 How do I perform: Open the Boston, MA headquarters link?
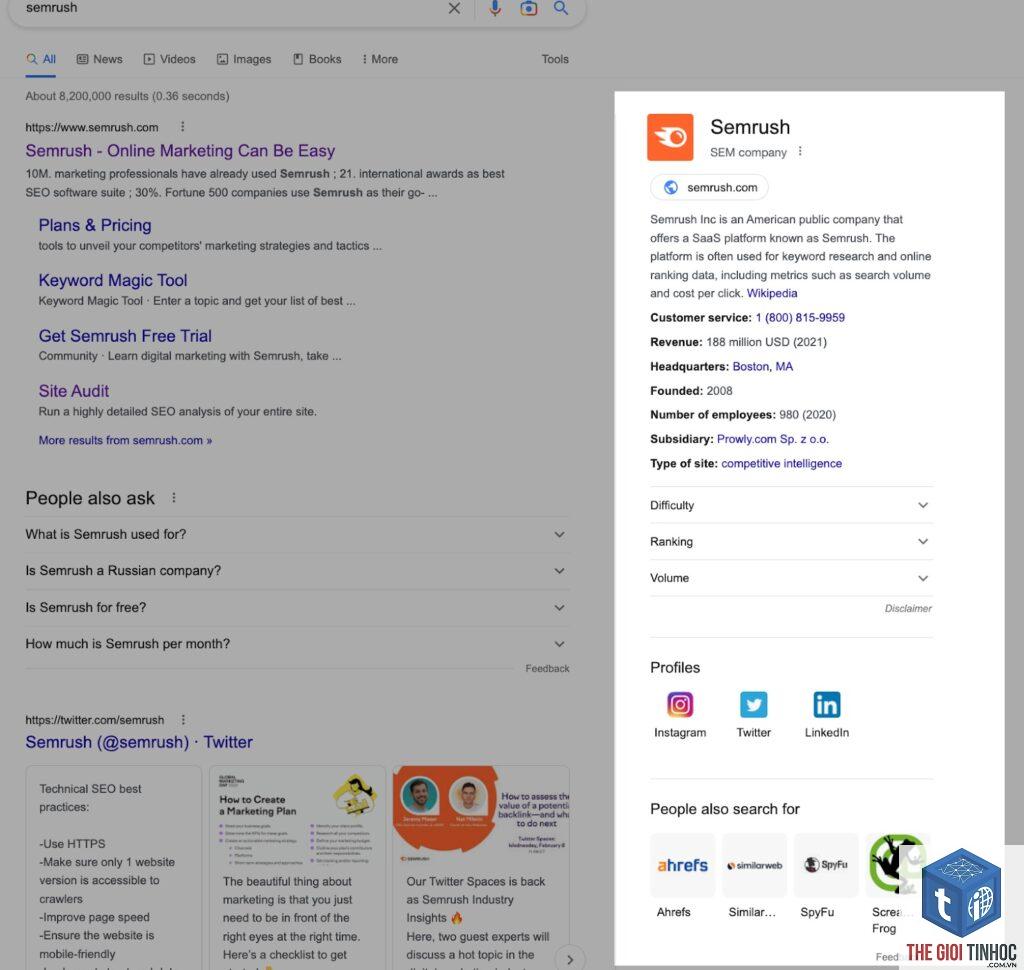[x=763, y=366]
